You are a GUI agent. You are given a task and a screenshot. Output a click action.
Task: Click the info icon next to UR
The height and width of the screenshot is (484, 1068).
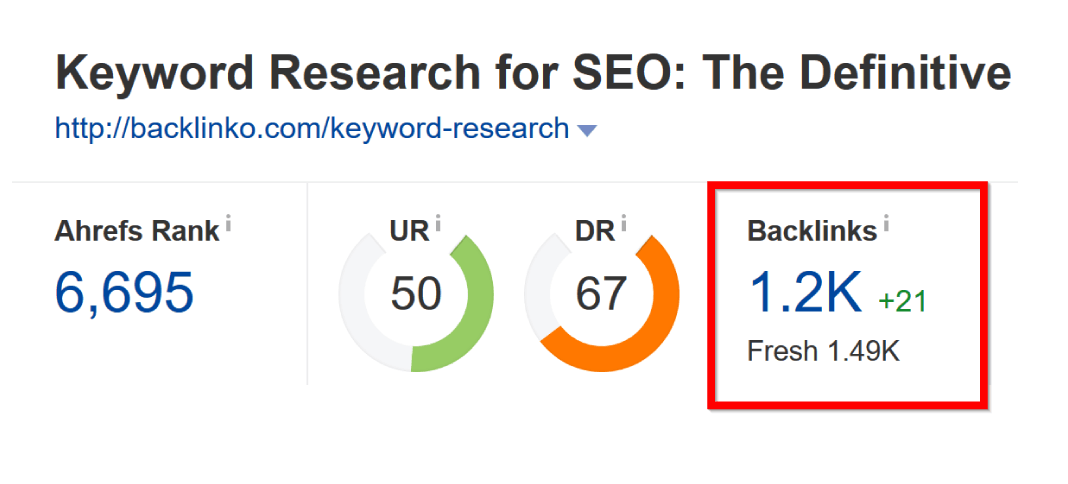[x=437, y=224]
